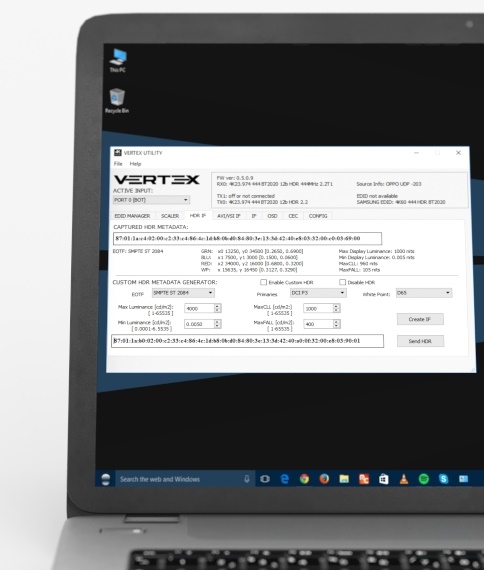Click the MaxFALL 400 value field
Image resolution: width=484 pixels, height=570 pixels.
pyautogui.click(x=319, y=324)
